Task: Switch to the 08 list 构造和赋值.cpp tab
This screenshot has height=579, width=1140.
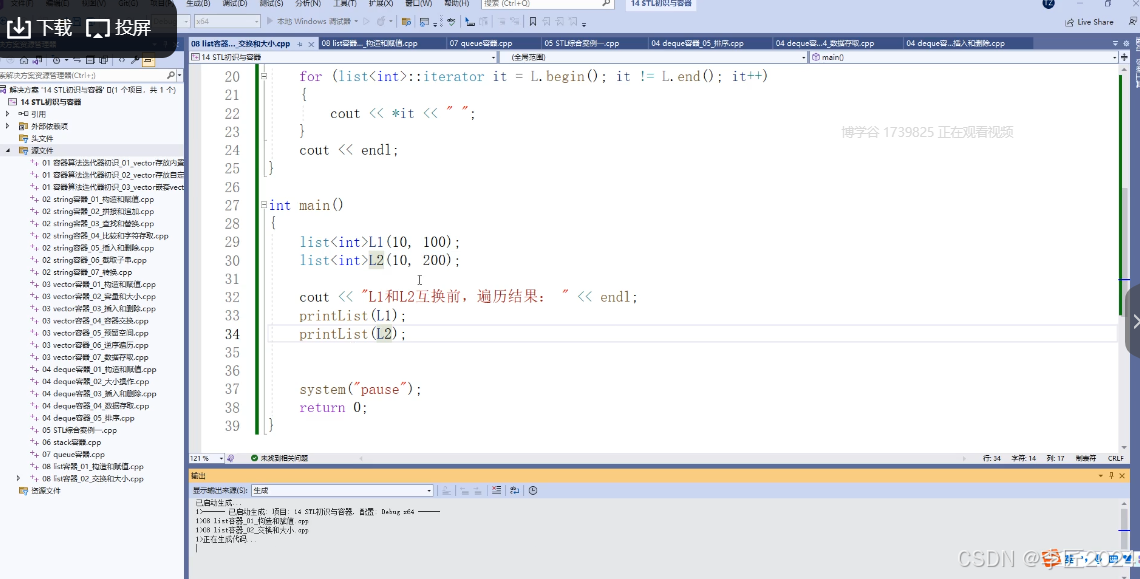Action: click(x=369, y=44)
